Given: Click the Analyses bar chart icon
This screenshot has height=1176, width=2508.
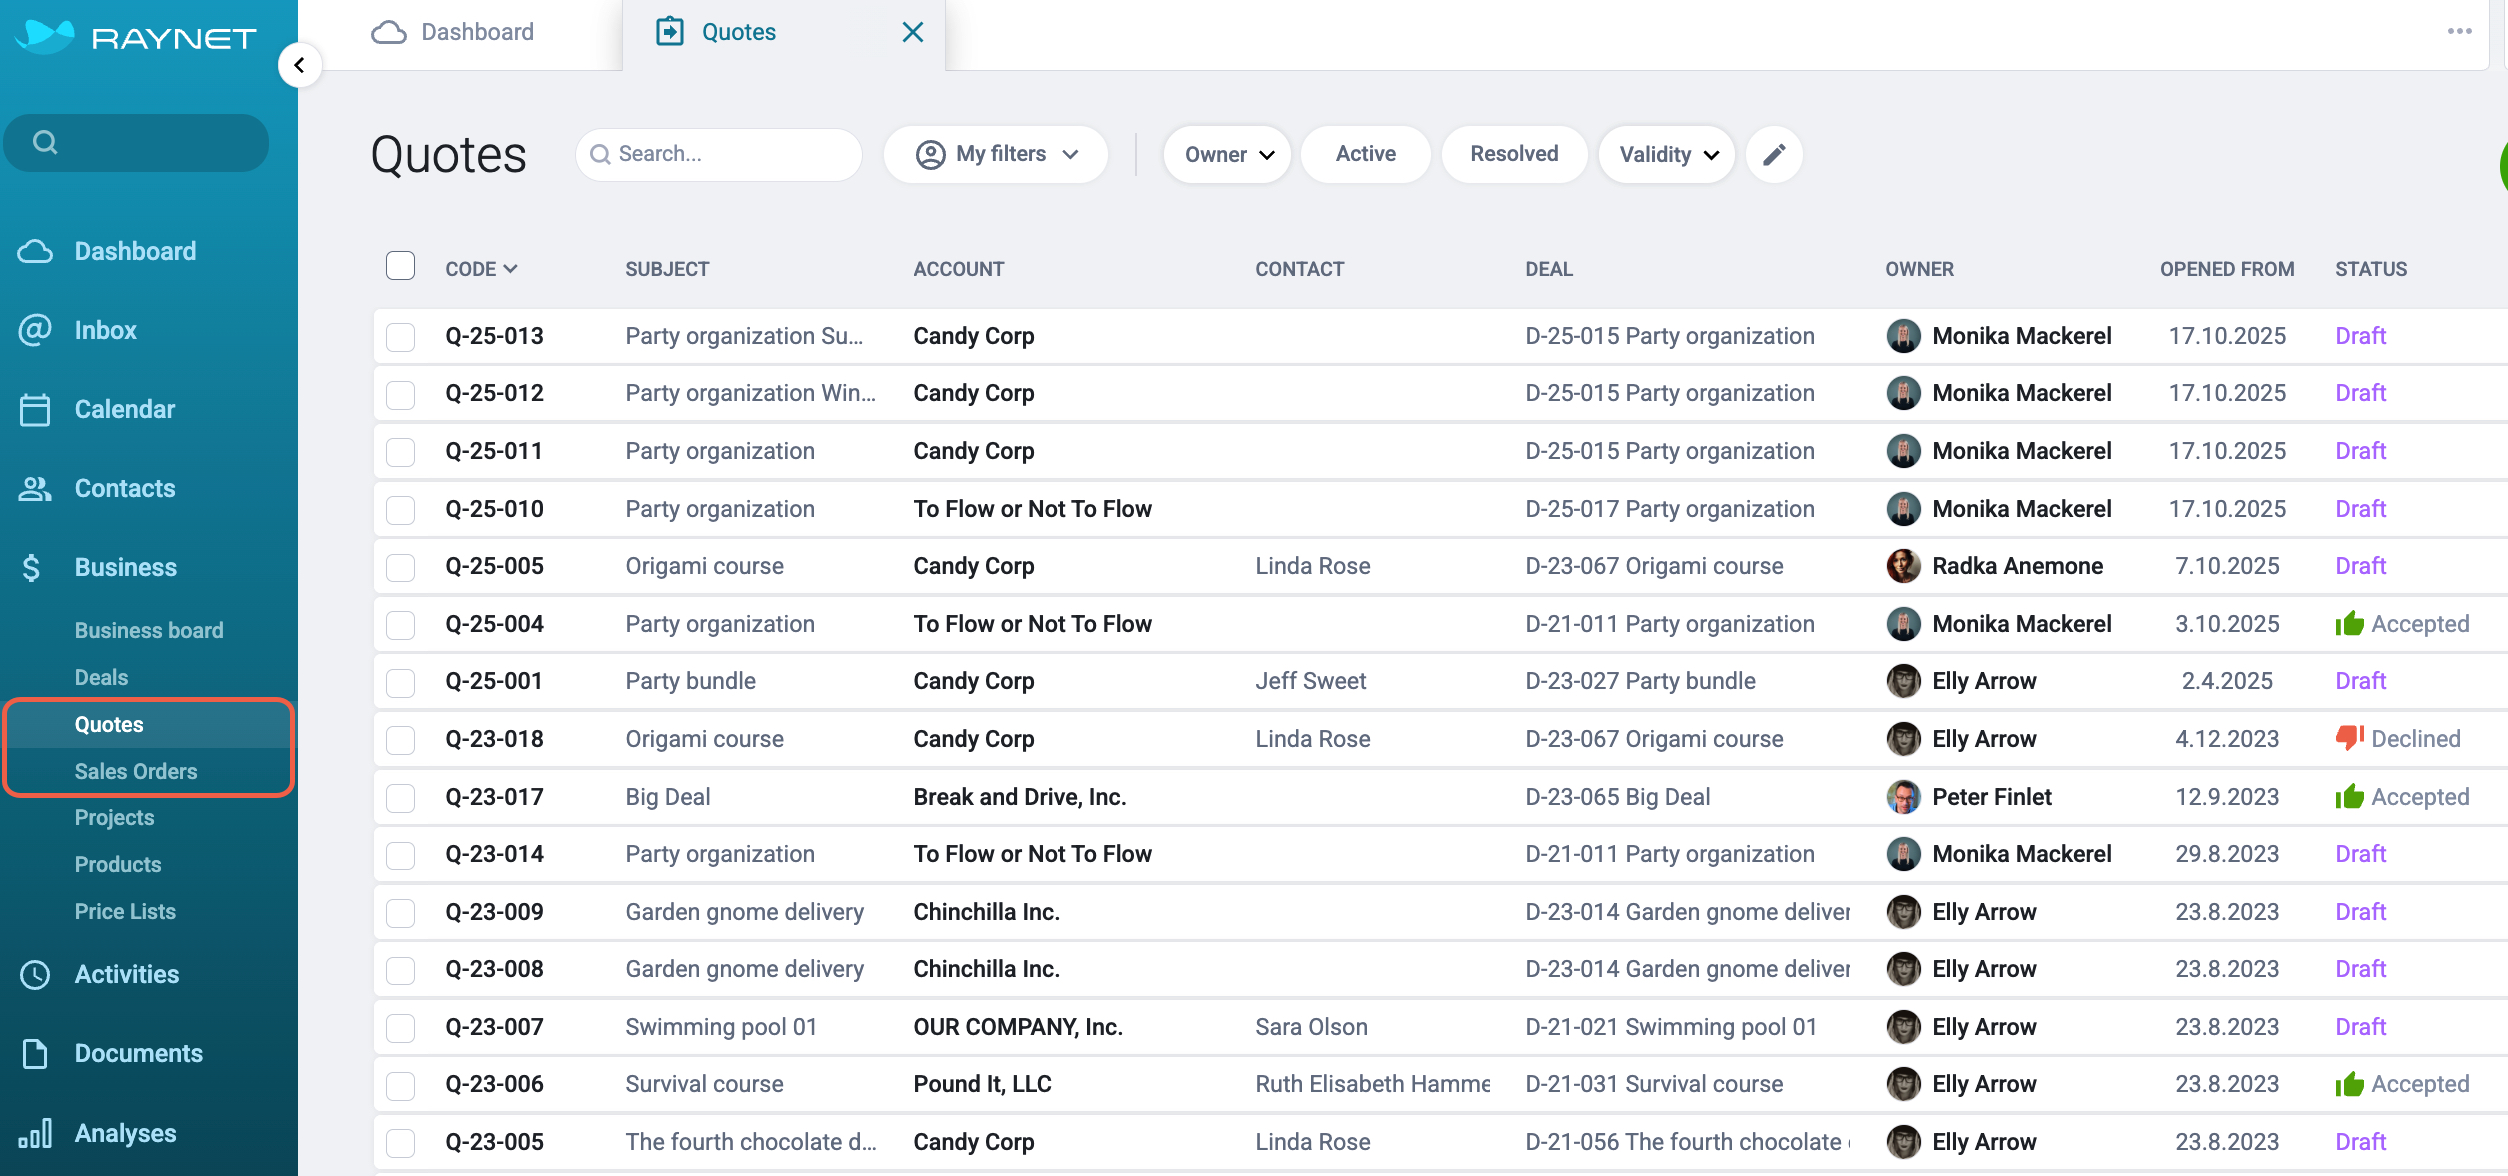Looking at the screenshot, I should point(35,1132).
